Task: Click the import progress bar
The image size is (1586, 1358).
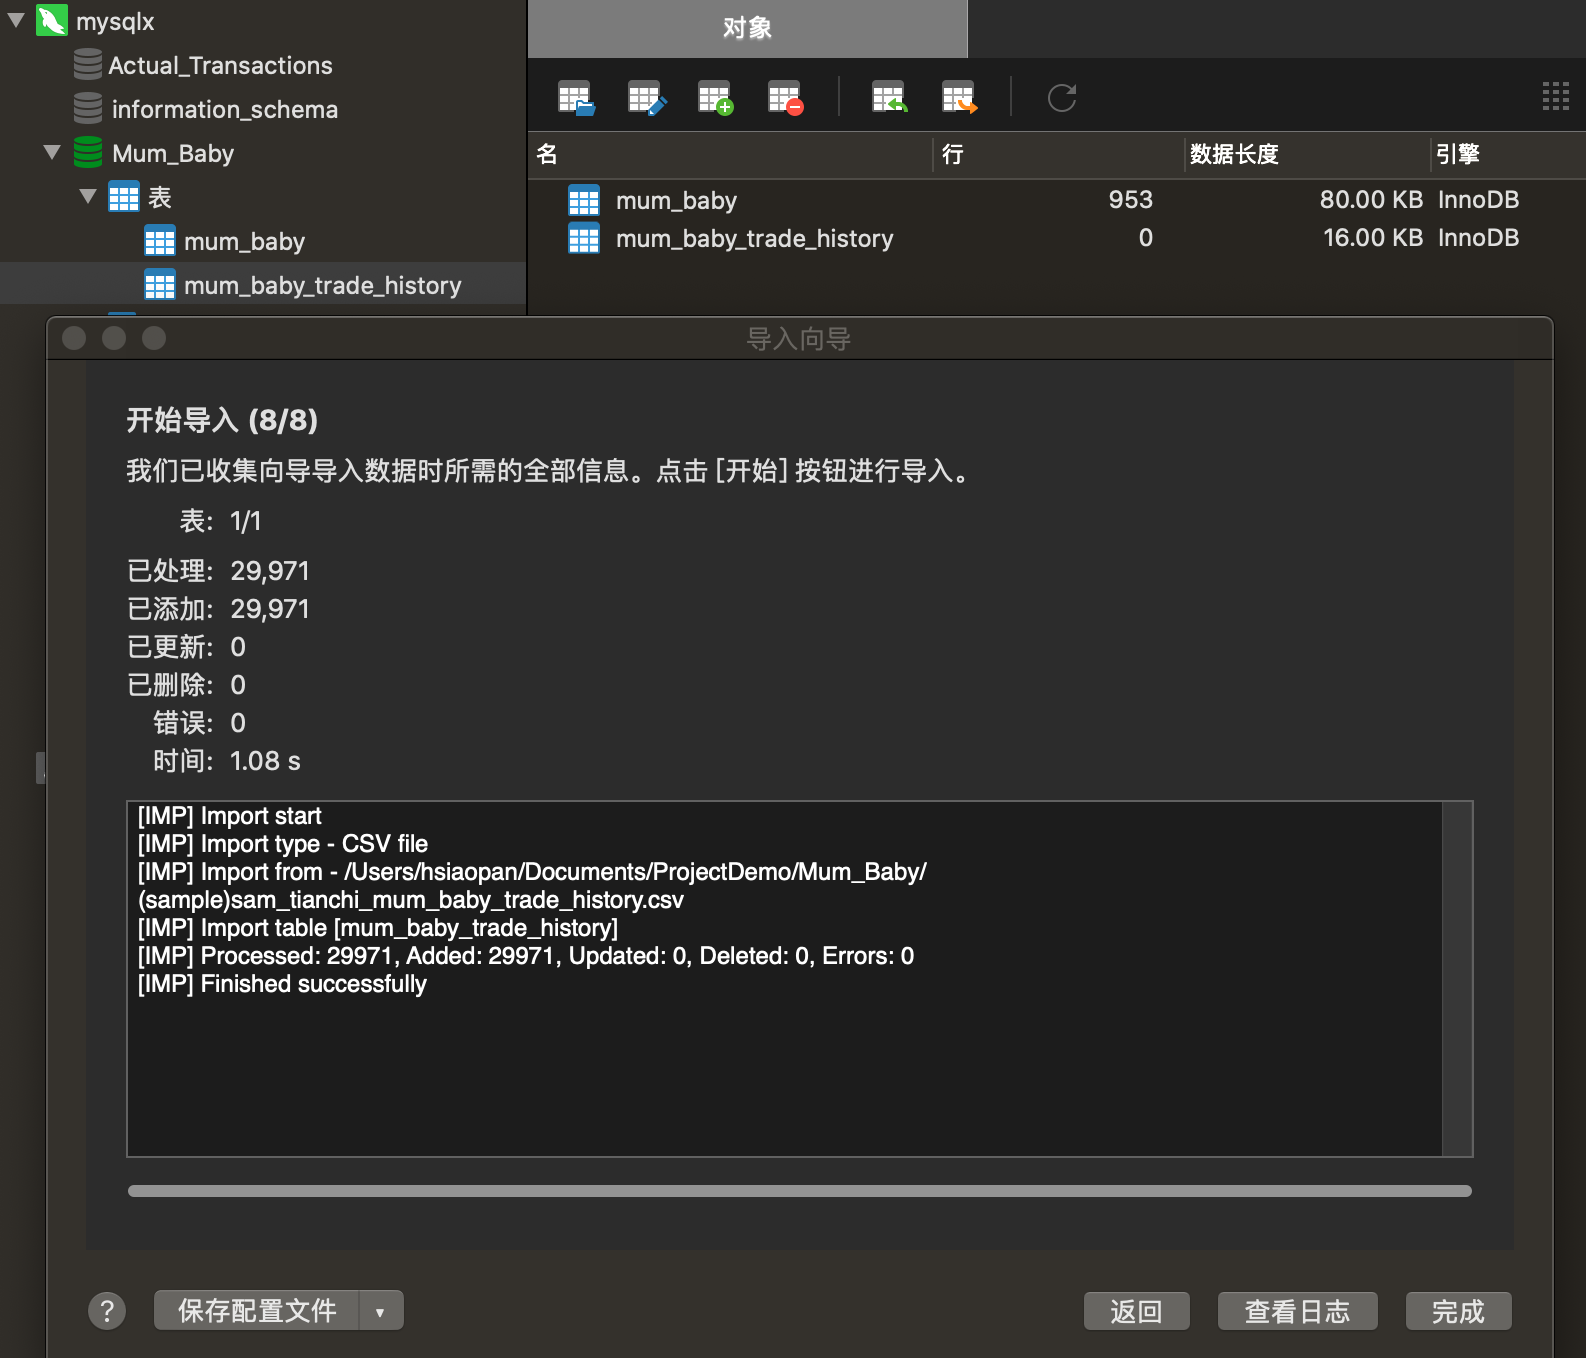Action: [799, 1191]
